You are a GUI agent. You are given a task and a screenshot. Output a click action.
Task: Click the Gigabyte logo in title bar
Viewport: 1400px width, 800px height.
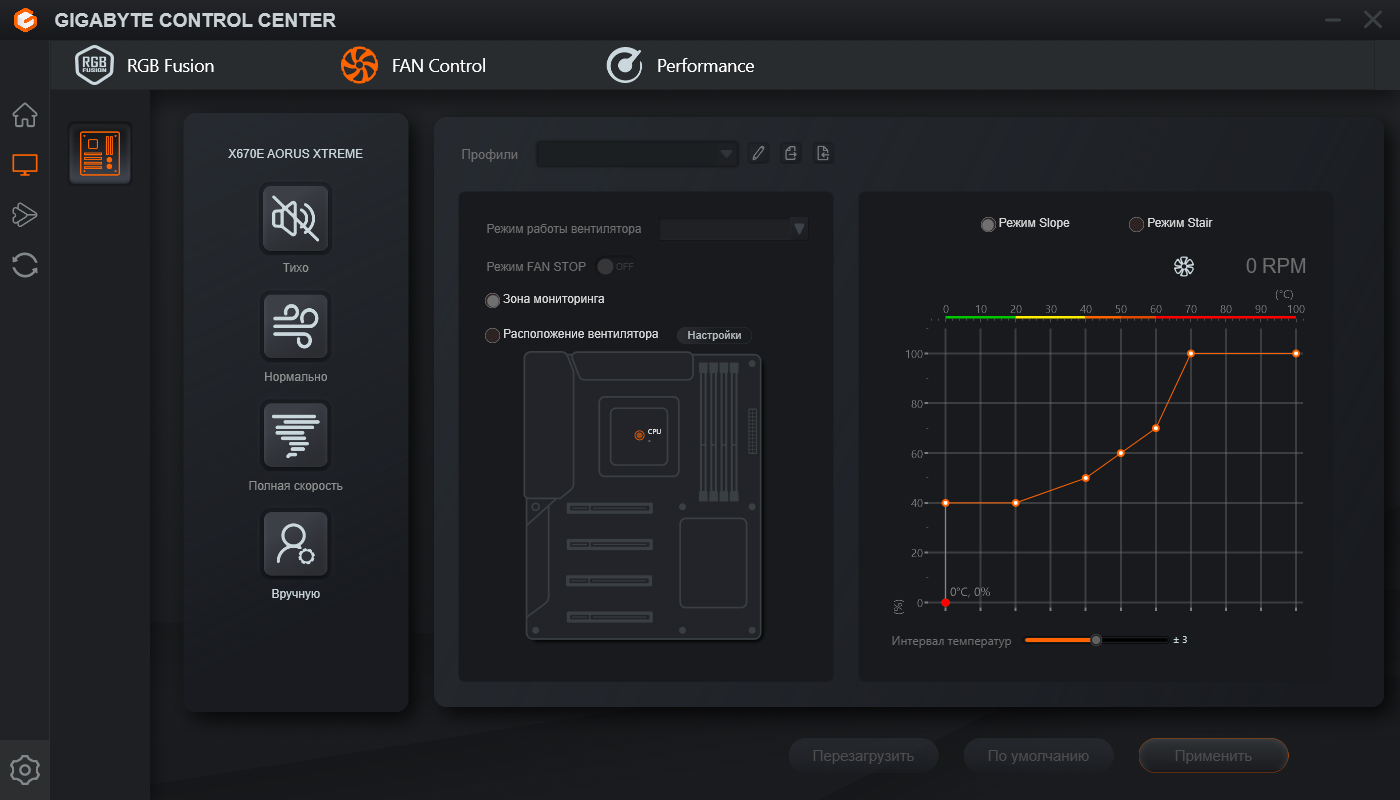(27, 20)
